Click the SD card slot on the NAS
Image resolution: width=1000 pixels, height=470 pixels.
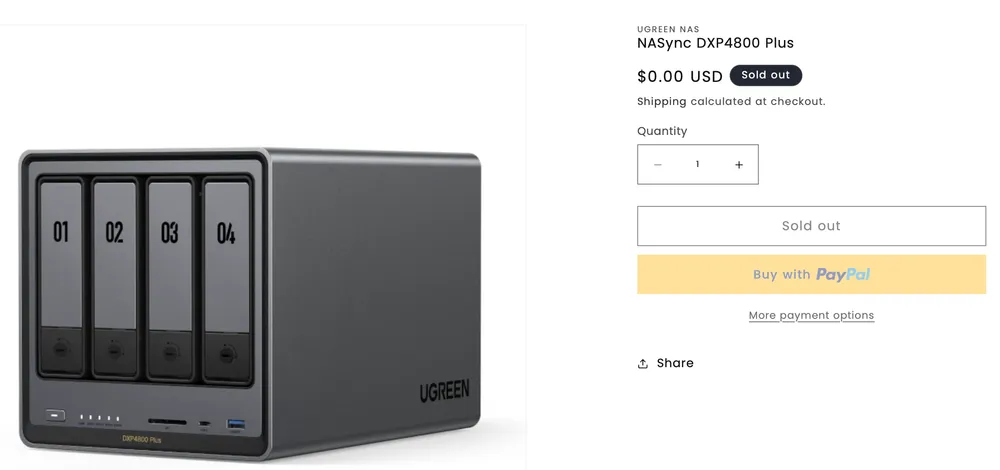point(165,421)
